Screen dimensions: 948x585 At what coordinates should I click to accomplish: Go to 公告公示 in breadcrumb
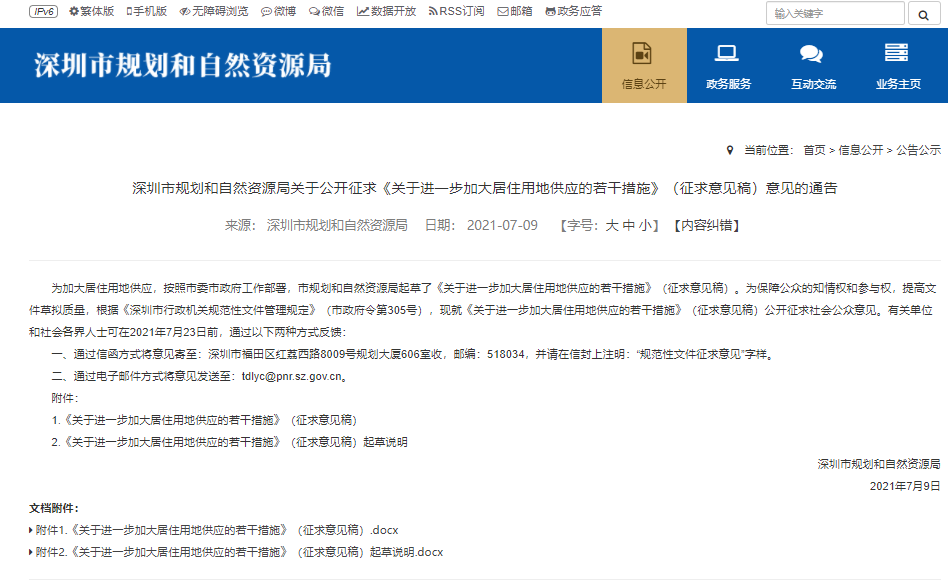click(x=918, y=150)
